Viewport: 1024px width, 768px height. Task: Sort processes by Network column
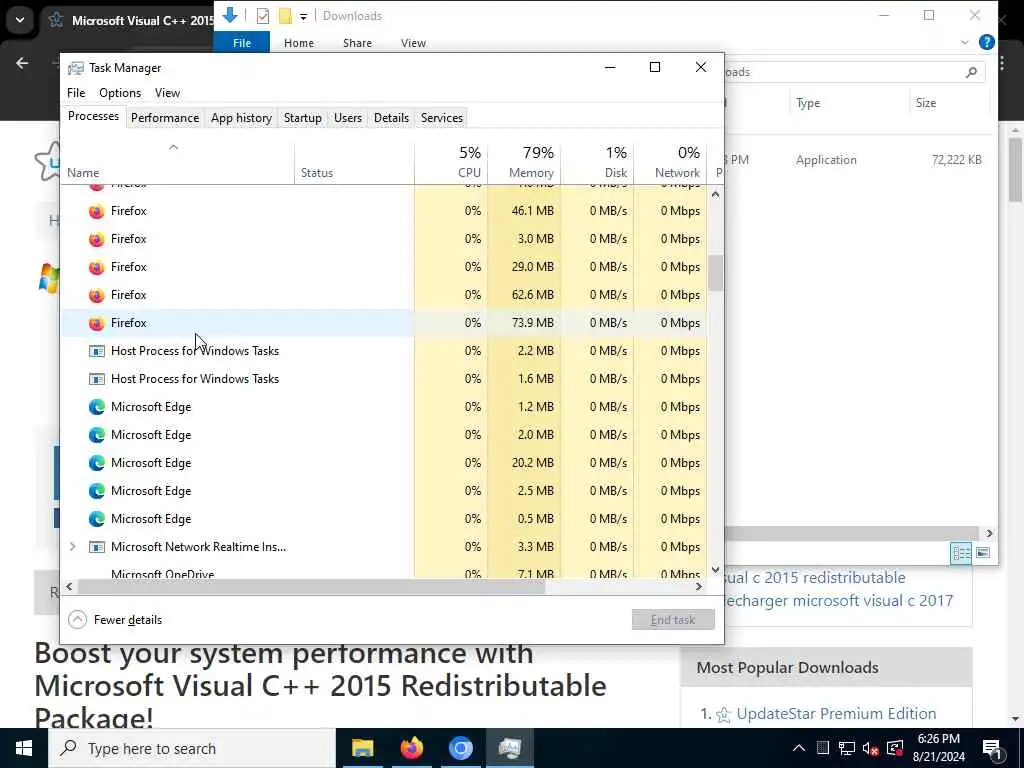(x=671, y=163)
